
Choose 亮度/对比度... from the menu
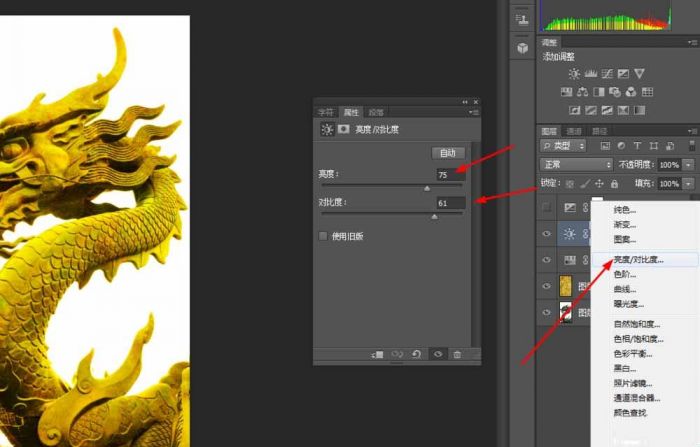click(x=638, y=259)
